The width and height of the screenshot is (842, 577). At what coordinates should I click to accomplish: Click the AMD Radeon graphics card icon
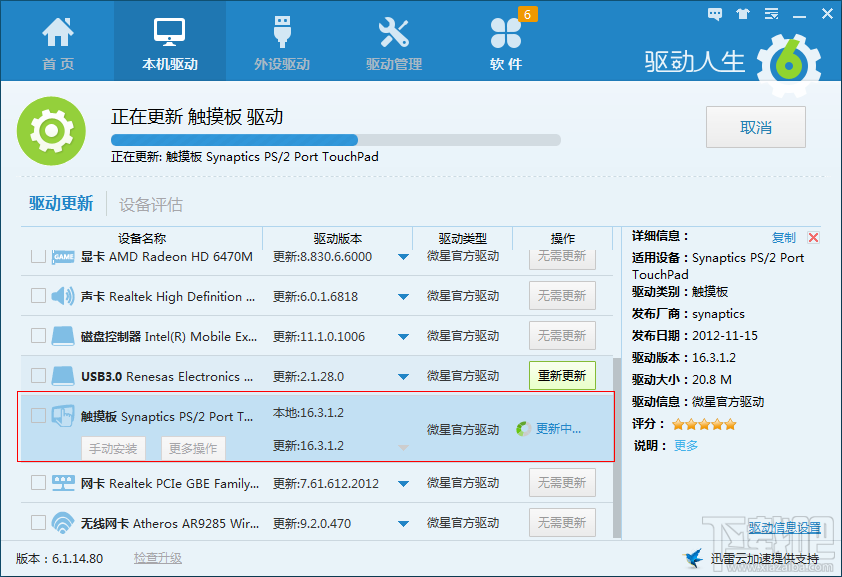tap(63, 257)
